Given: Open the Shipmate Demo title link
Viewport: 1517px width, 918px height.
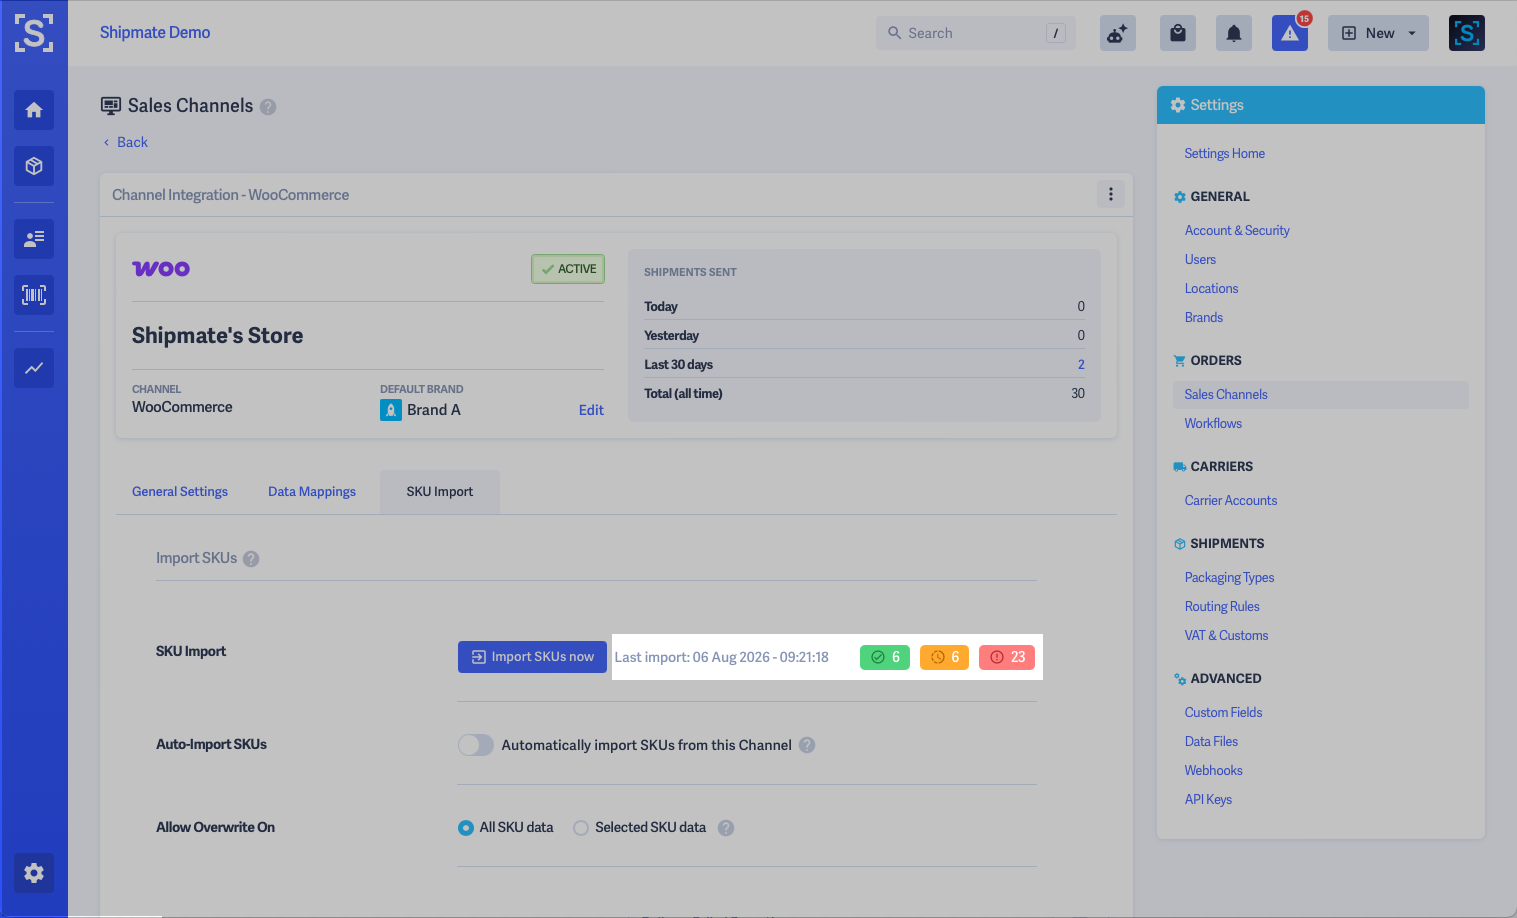Looking at the screenshot, I should pos(155,32).
